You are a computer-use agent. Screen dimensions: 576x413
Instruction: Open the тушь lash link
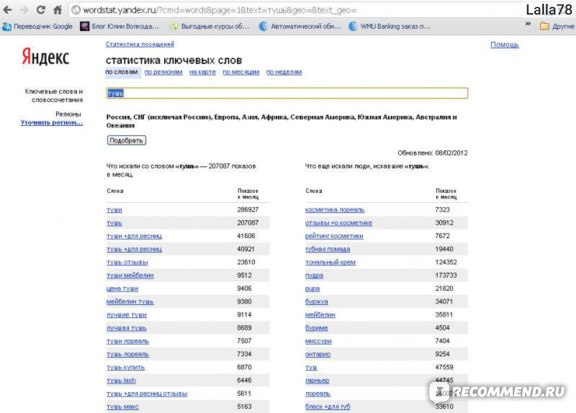[x=121, y=381]
